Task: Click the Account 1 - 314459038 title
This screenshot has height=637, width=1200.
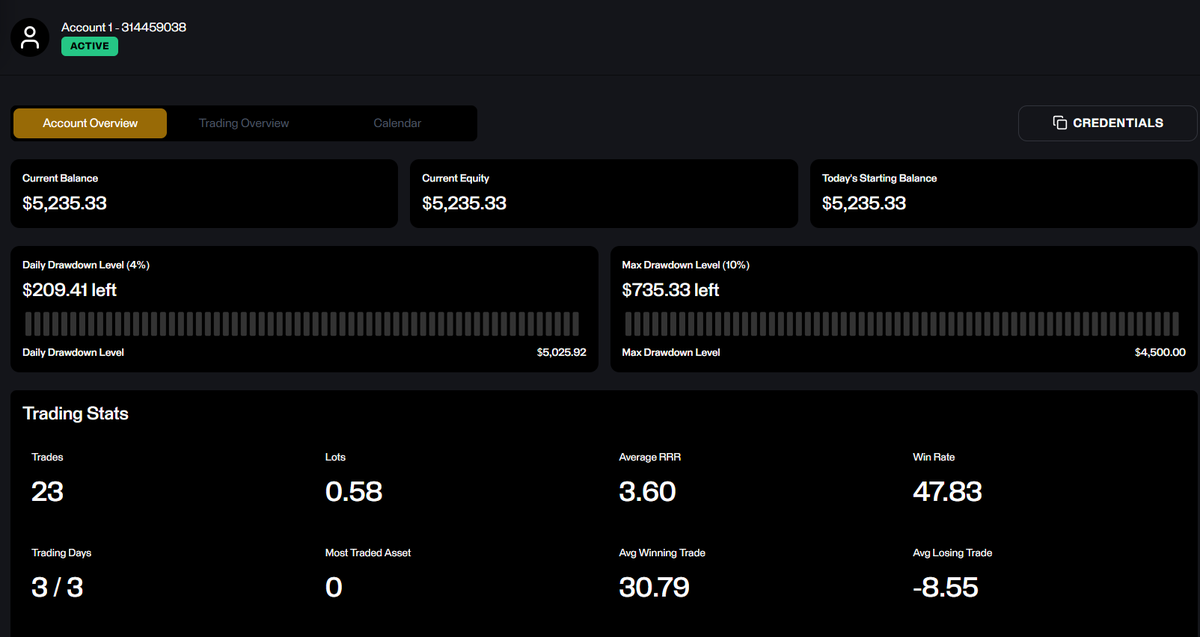Action: 124,27
